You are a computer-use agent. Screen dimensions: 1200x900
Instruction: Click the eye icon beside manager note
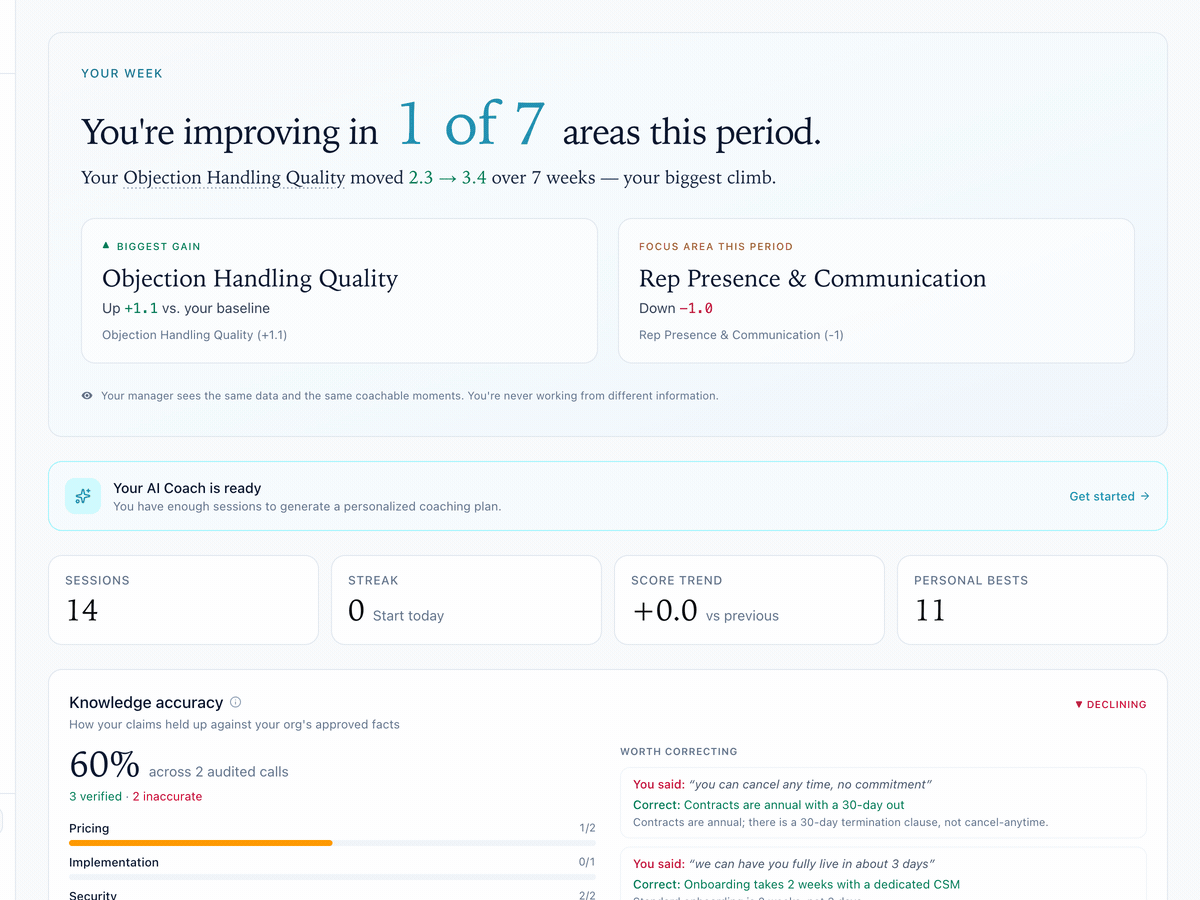(x=87, y=396)
